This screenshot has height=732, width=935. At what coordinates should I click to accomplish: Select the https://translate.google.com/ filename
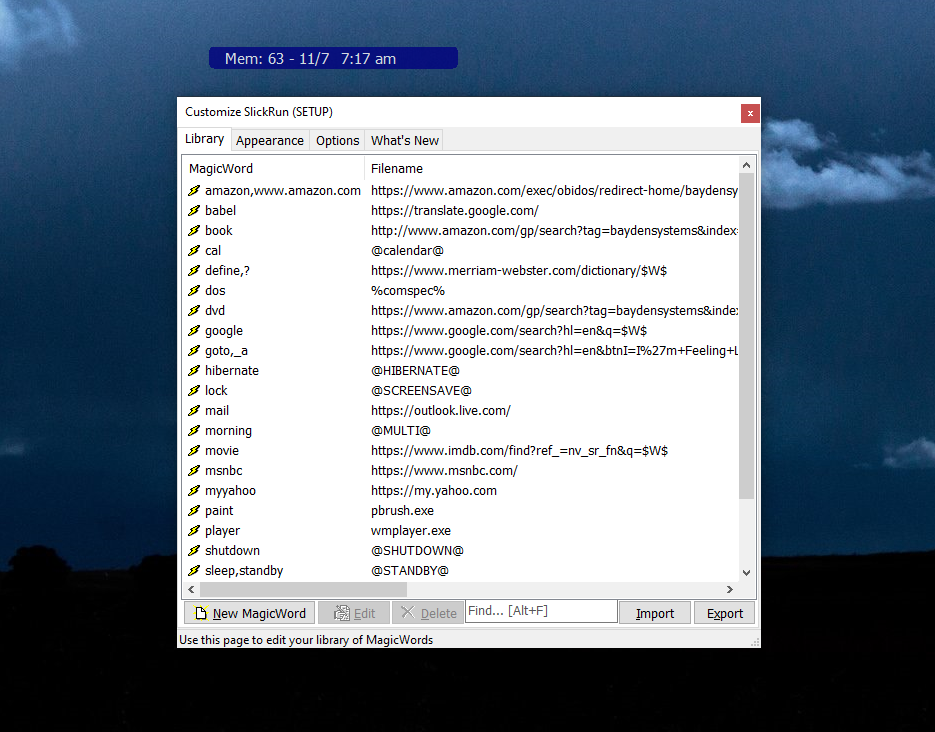454,210
